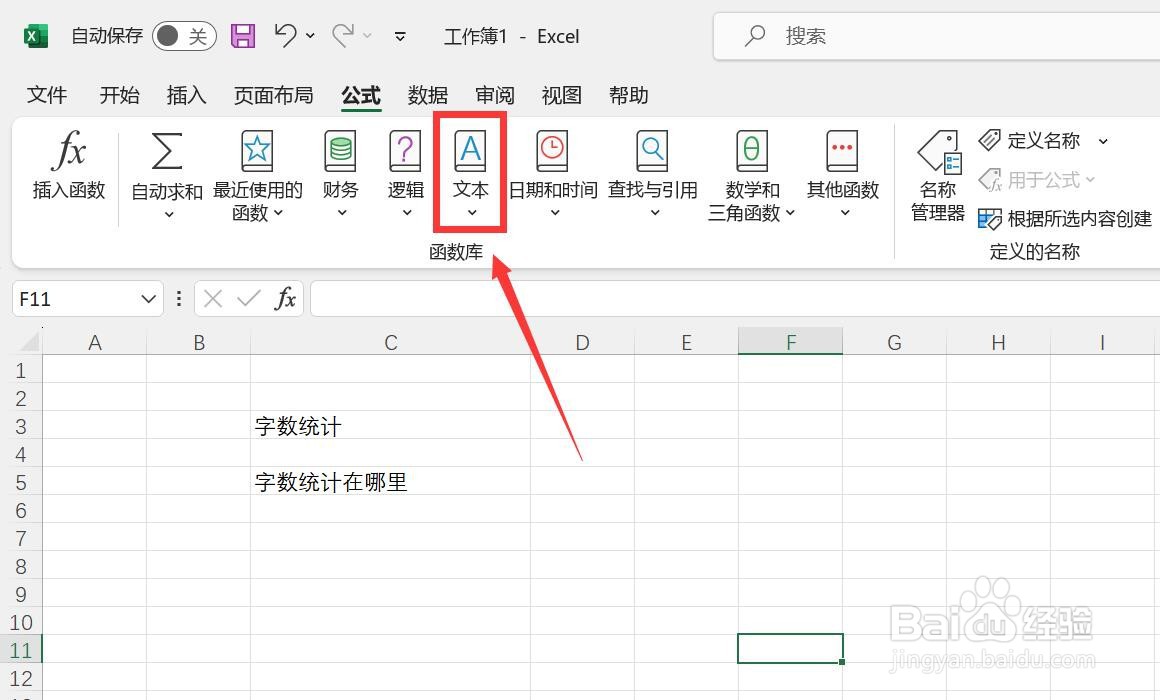Open the 财务 functions icon
1160x700 pixels.
(340, 151)
